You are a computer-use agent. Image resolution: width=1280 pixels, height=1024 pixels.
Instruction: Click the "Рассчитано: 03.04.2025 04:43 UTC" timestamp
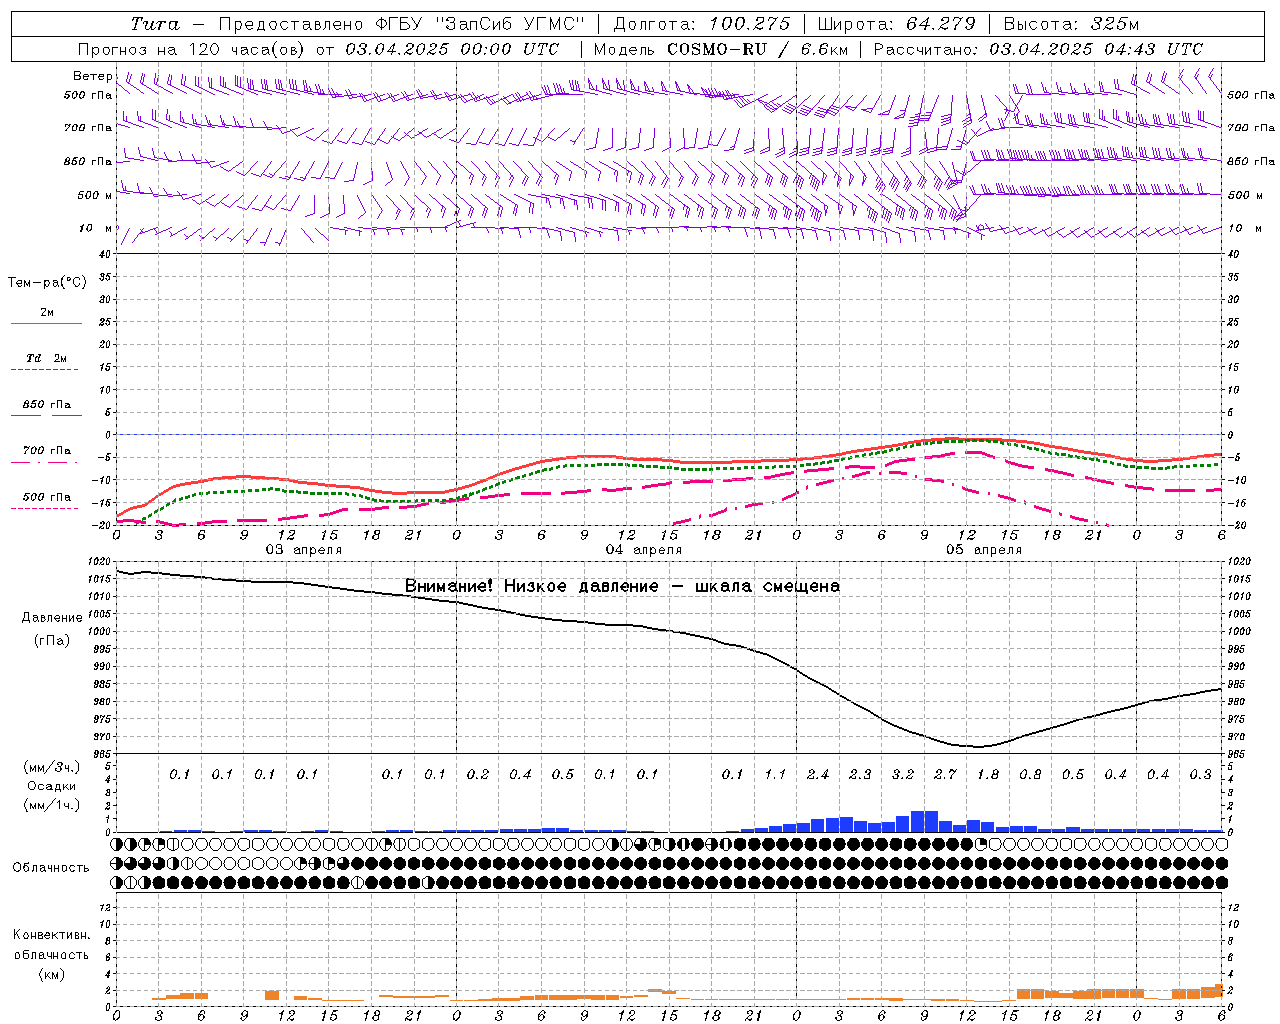1038,49
